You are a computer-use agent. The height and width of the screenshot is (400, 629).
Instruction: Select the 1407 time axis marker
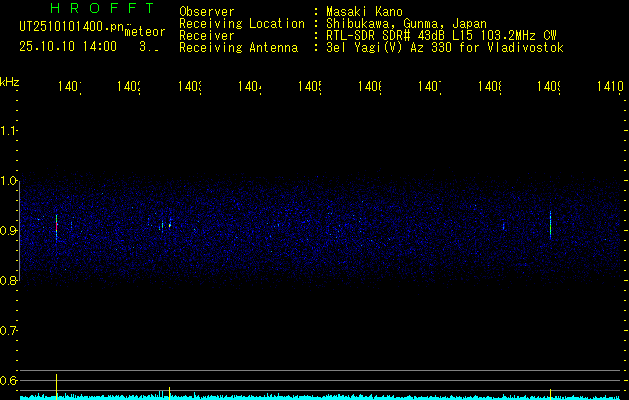click(x=430, y=88)
